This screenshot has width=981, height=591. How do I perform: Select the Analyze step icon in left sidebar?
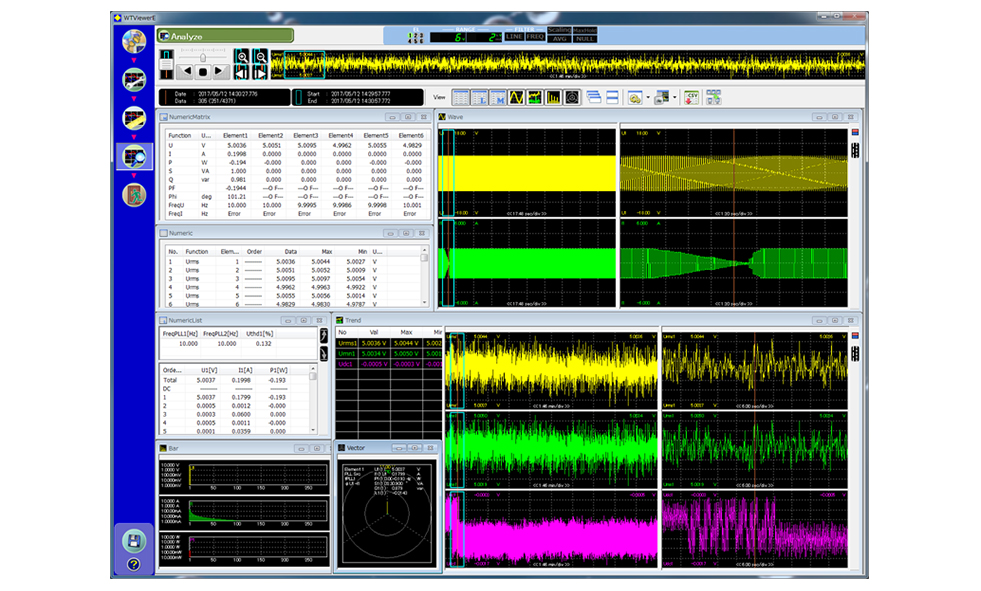[133, 155]
